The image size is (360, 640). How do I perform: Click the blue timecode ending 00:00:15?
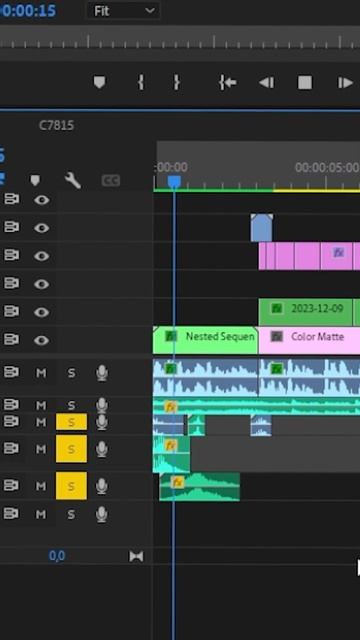[x=28, y=11]
